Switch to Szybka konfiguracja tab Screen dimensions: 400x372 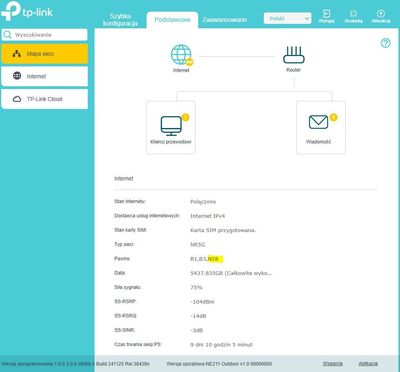120,20
